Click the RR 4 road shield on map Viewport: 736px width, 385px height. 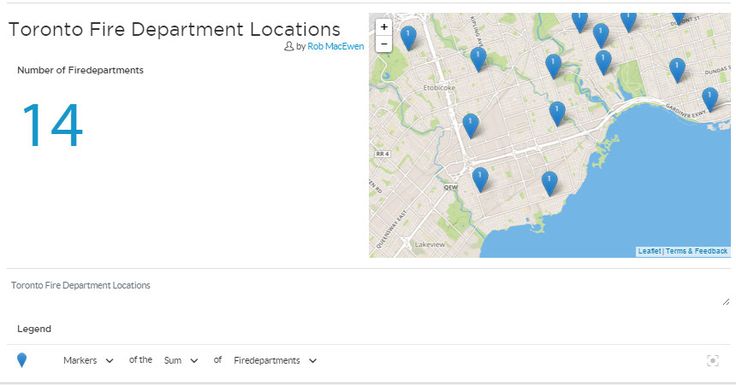(383, 154)
